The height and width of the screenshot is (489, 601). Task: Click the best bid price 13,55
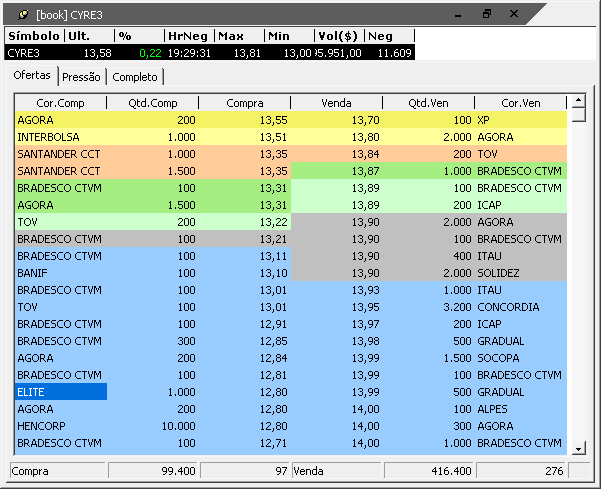pos(245,120)
